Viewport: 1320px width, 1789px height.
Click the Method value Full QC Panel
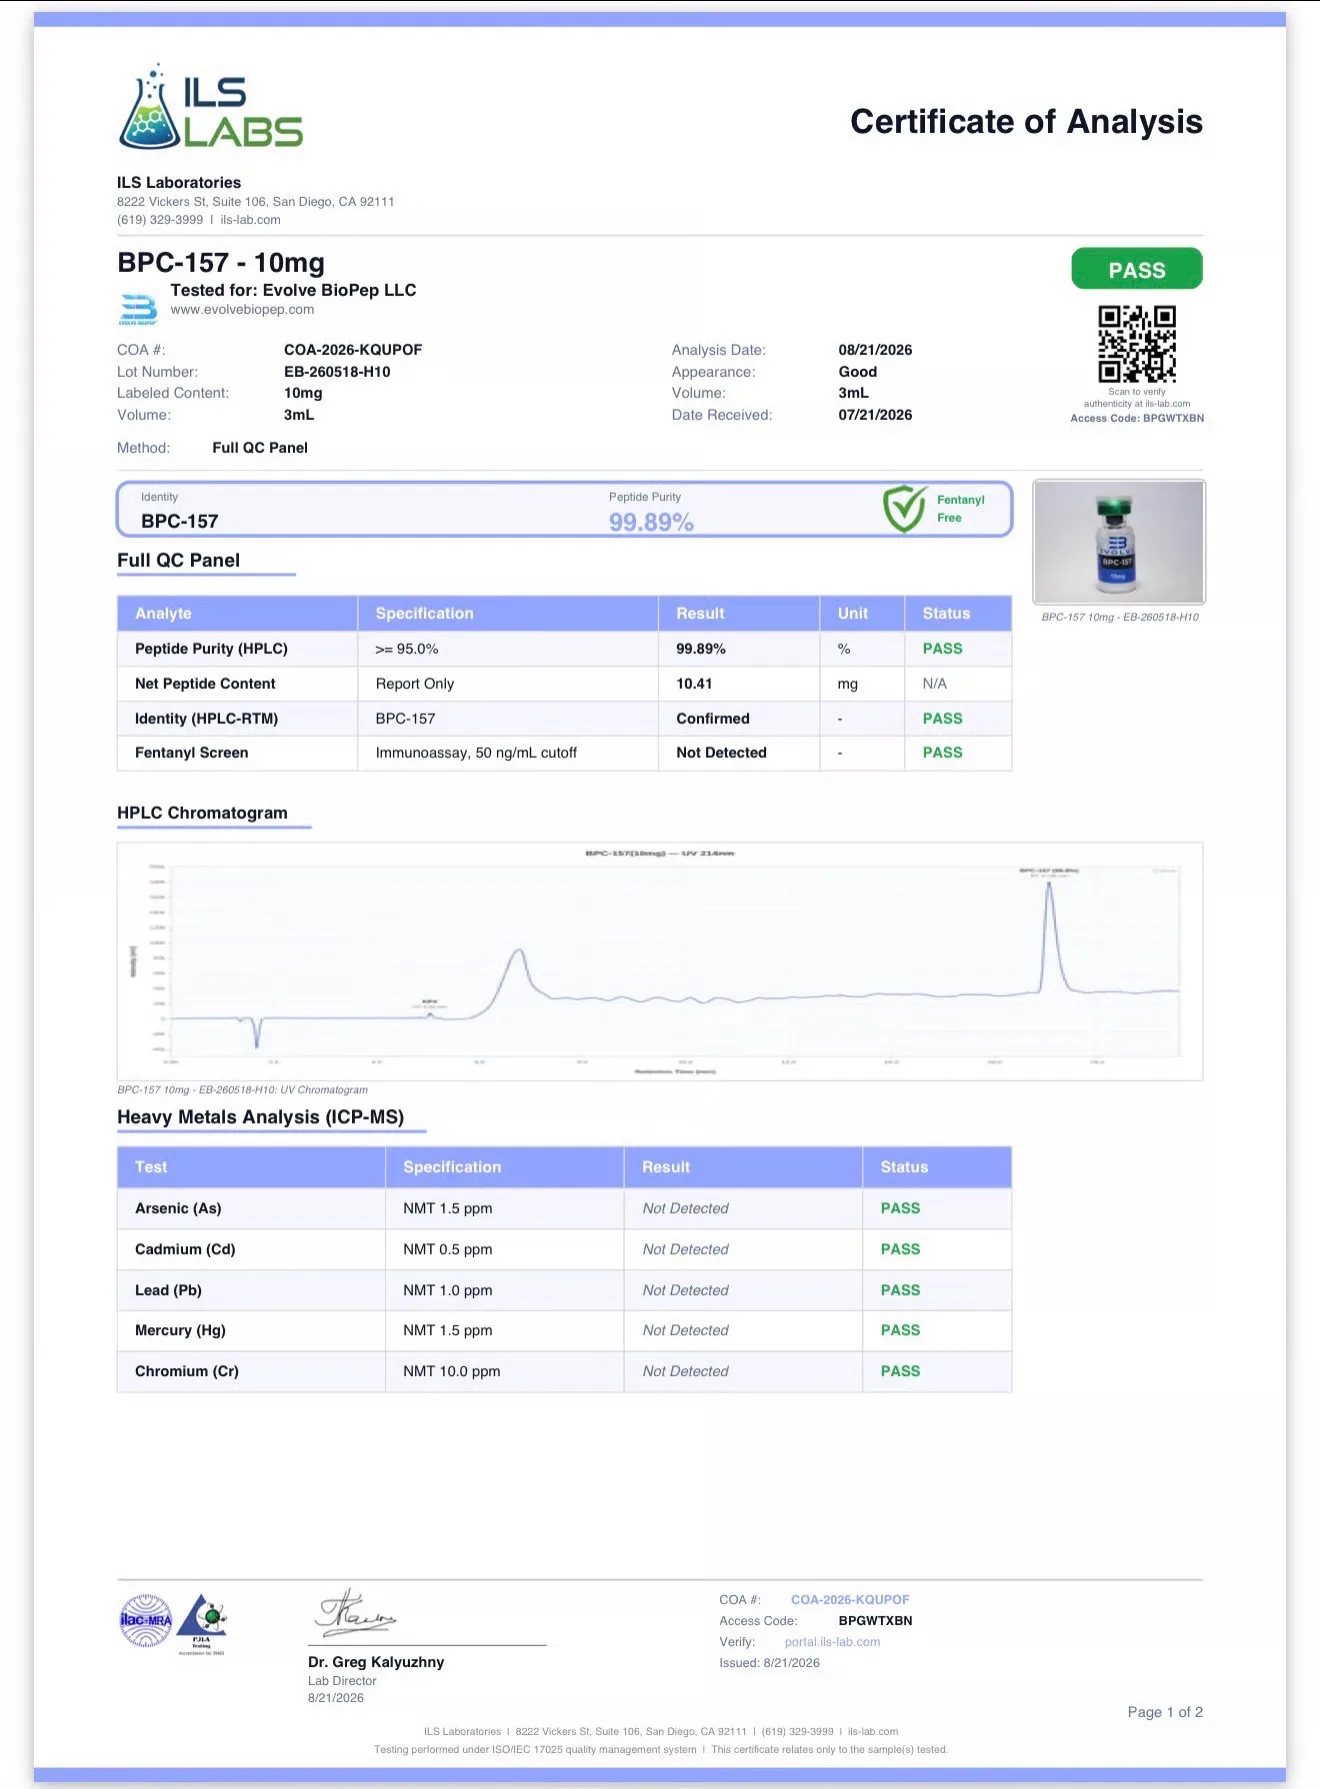coord(260,448)
